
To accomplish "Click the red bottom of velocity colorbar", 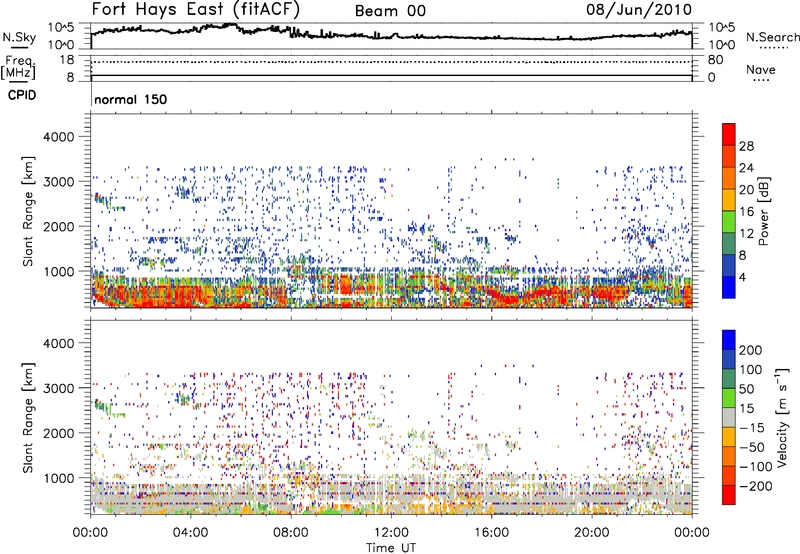I will 729,495.
